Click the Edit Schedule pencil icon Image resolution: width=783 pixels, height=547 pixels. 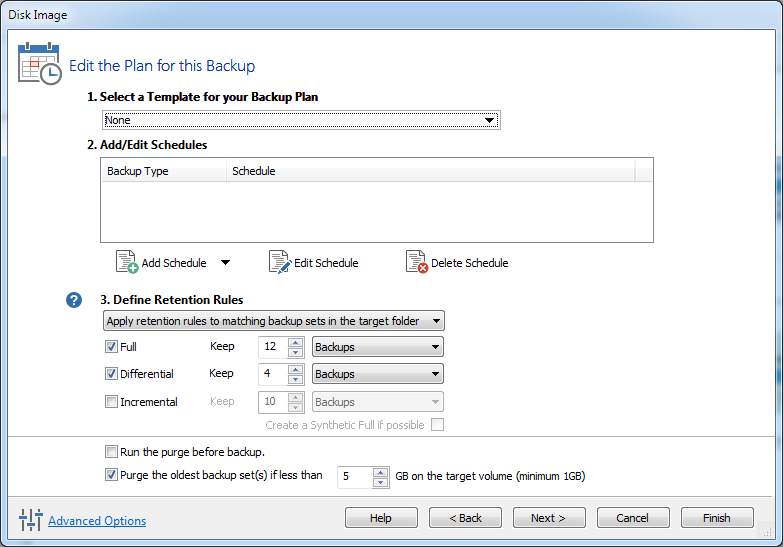pyautogui.click(x=279, y=263)
